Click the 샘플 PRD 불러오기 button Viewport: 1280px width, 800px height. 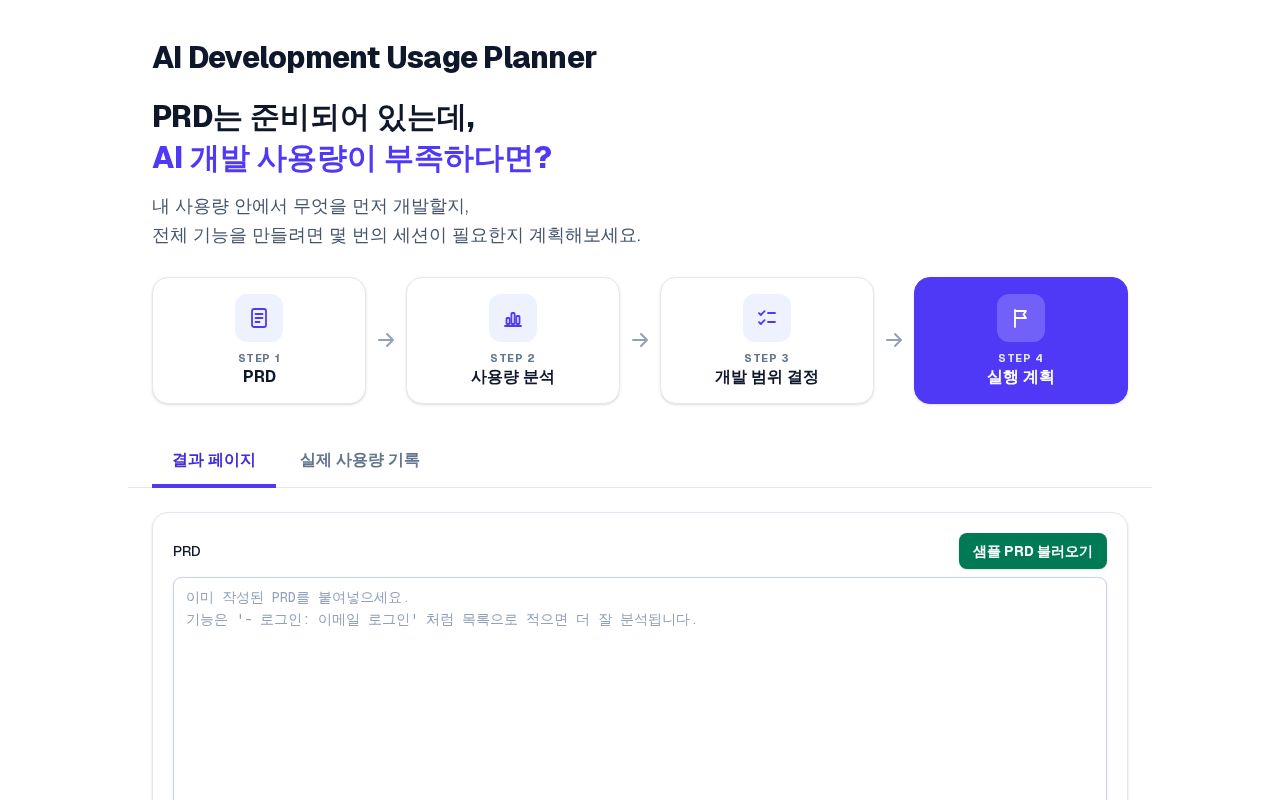(1033, 551)
